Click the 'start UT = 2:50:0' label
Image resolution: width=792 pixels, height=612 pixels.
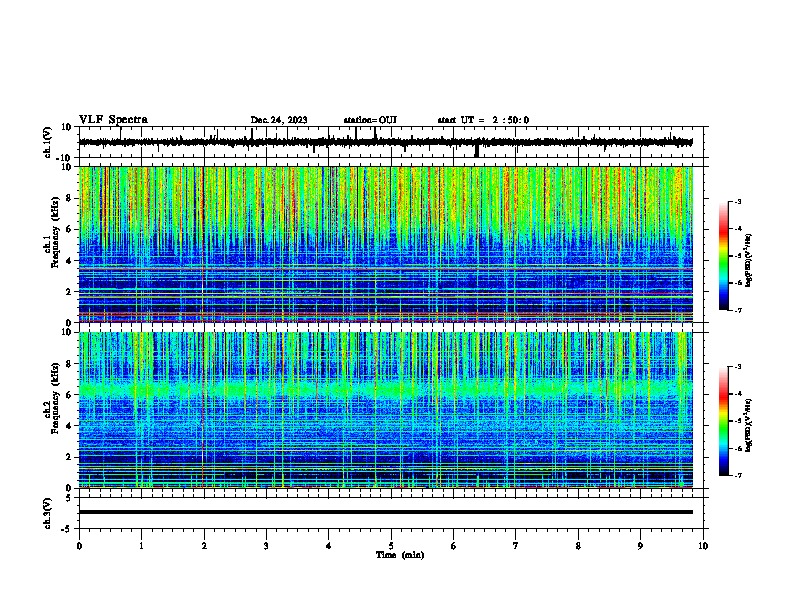click(x=483, y=120)
